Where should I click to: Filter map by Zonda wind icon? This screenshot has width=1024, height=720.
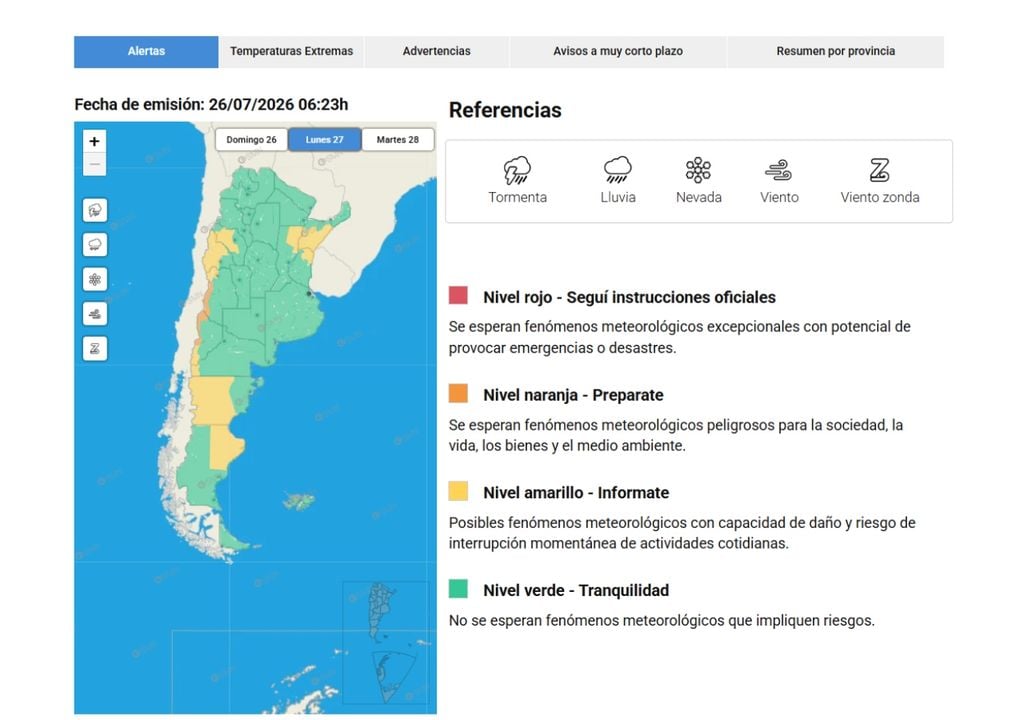point(95,349)
